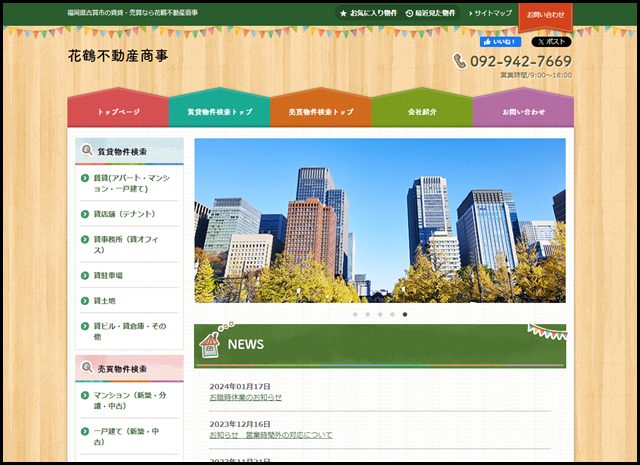
Task: Open the purple お問い合わせ navigation tab
Action: 523,108
